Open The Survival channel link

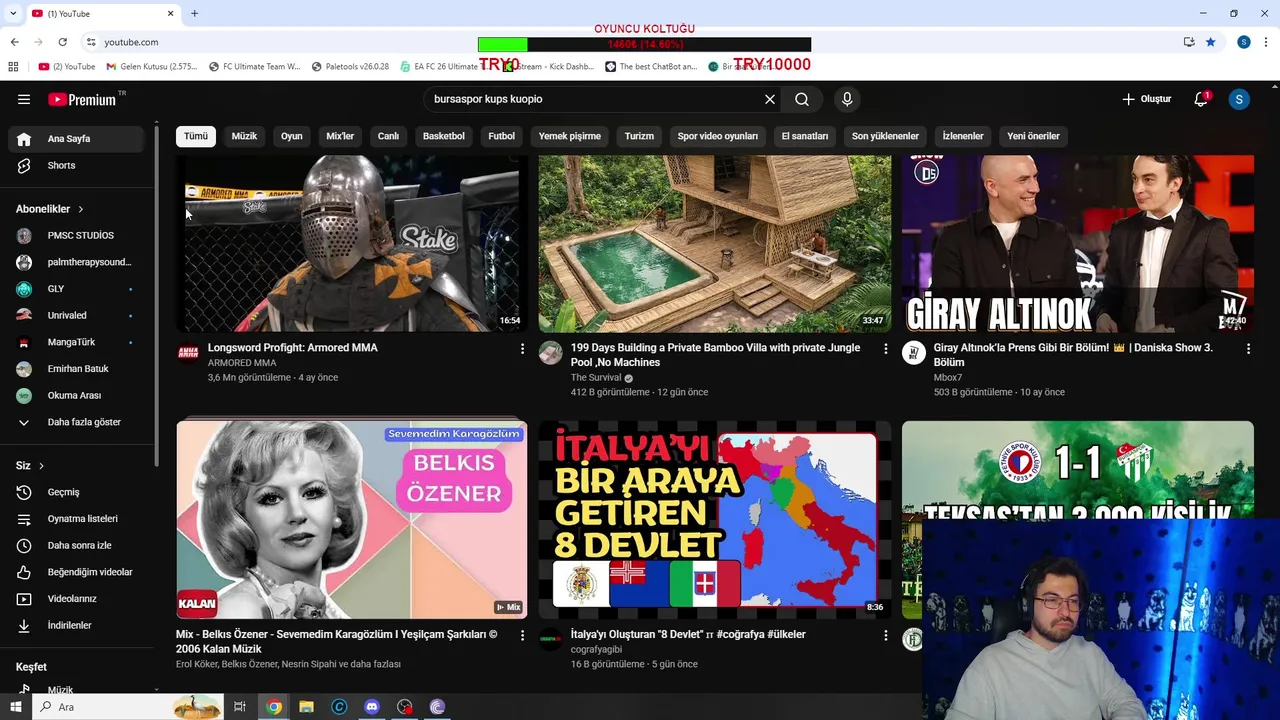[596, 378]
